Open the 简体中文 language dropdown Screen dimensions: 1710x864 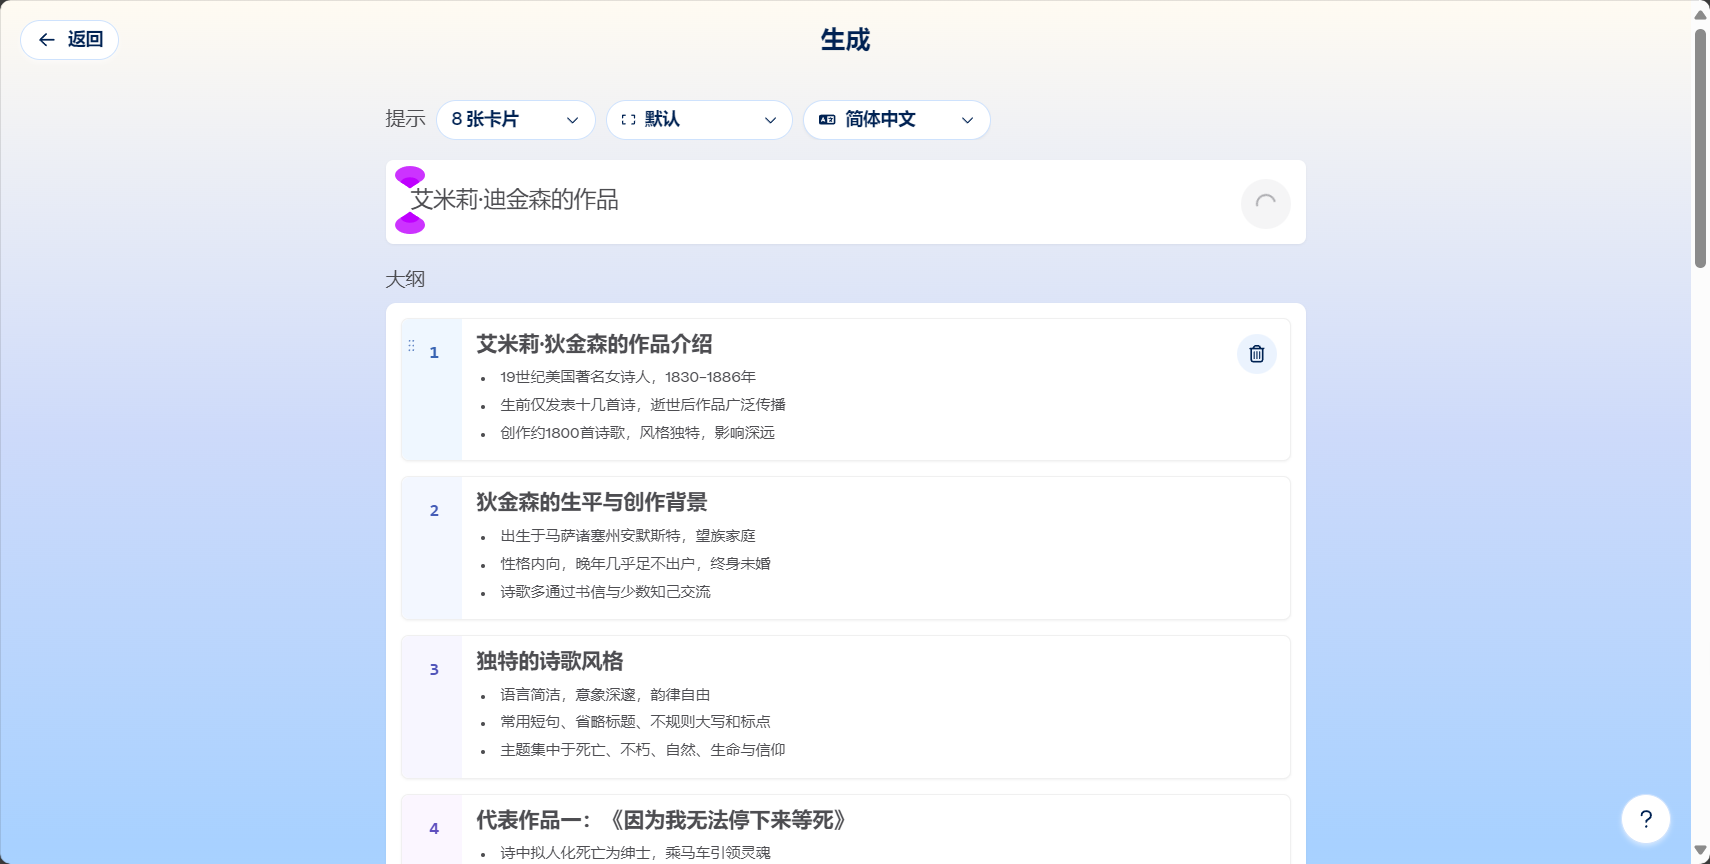click(x=896, y=120)
